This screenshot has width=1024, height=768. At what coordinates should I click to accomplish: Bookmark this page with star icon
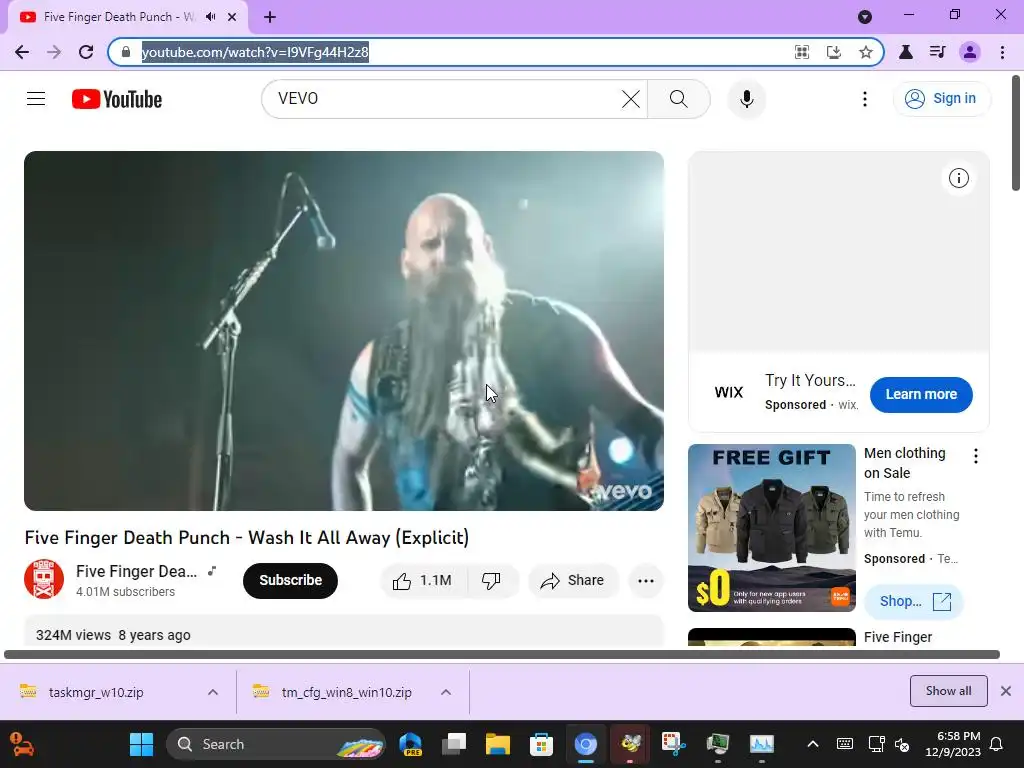(866, 52)
